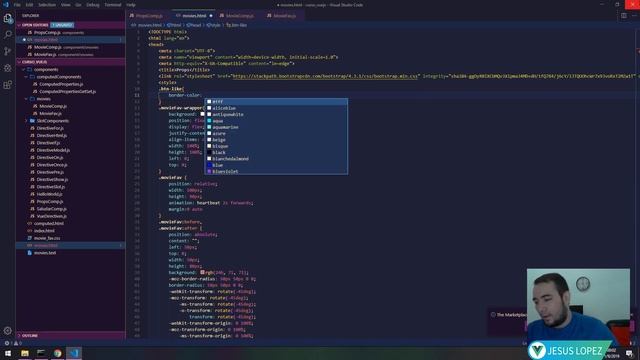The height and width of the screenshot is (360, 640).
Task: Open the Explorer view in activity bar
Action: point(7,18)
